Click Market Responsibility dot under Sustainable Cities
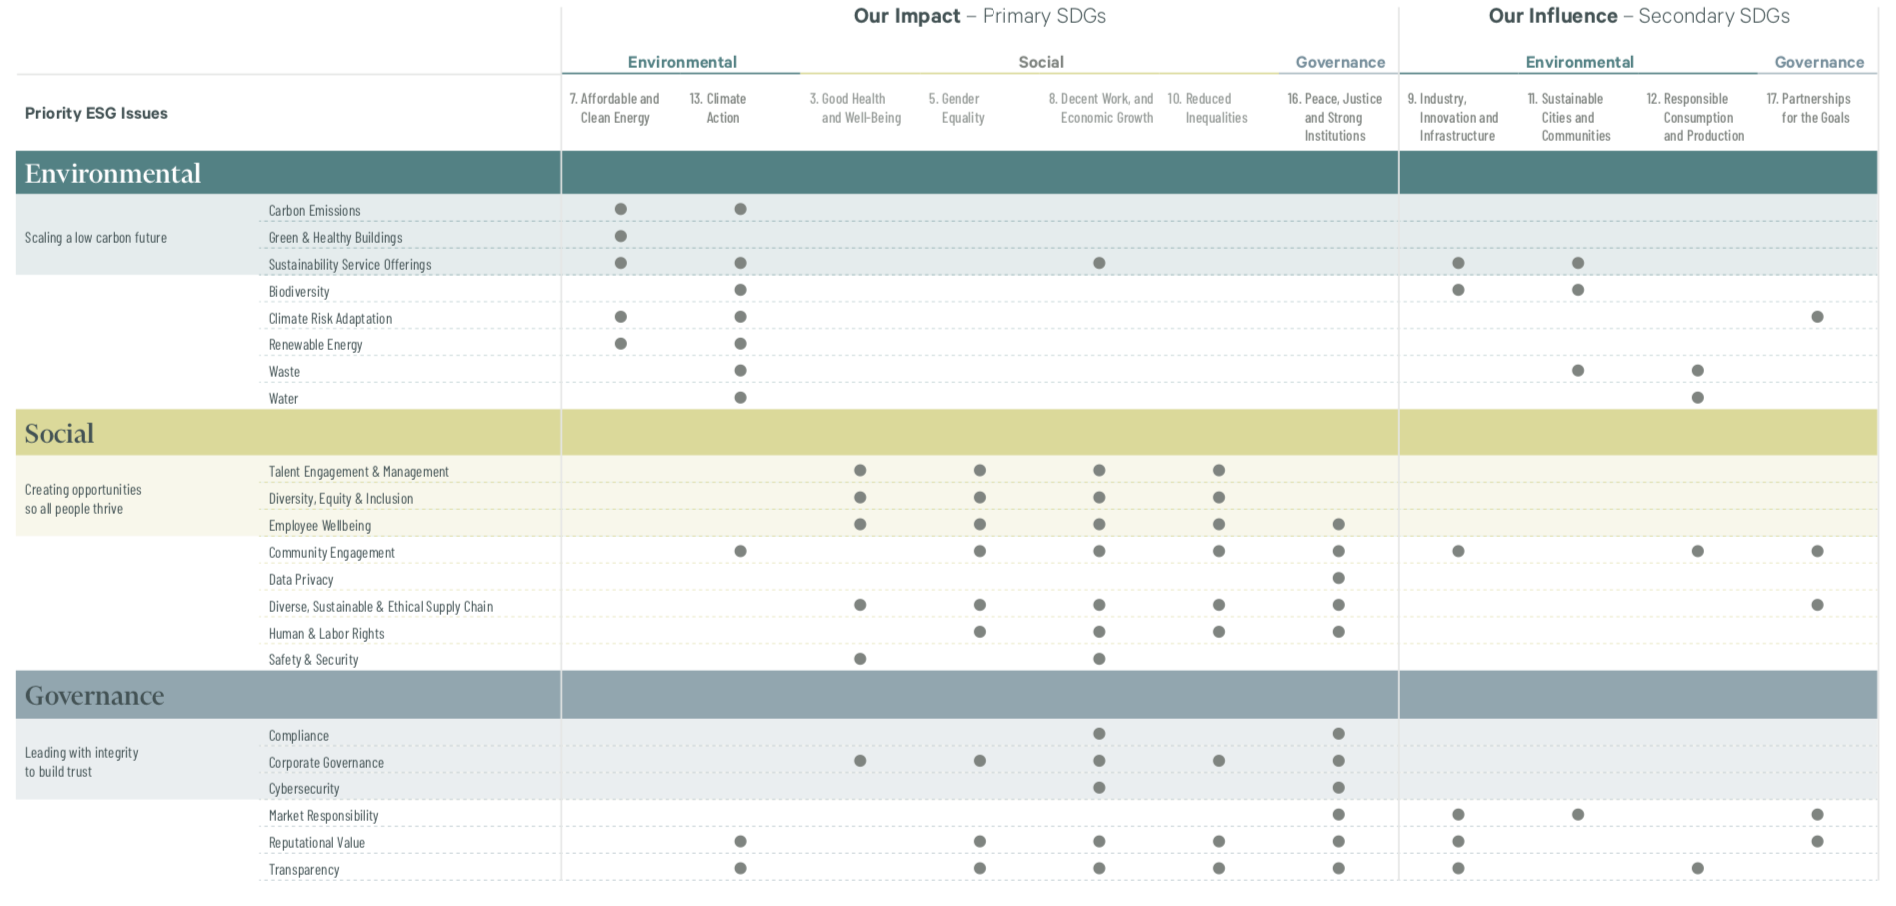This screenshot has width=1896, height=906. [1577, 815]
